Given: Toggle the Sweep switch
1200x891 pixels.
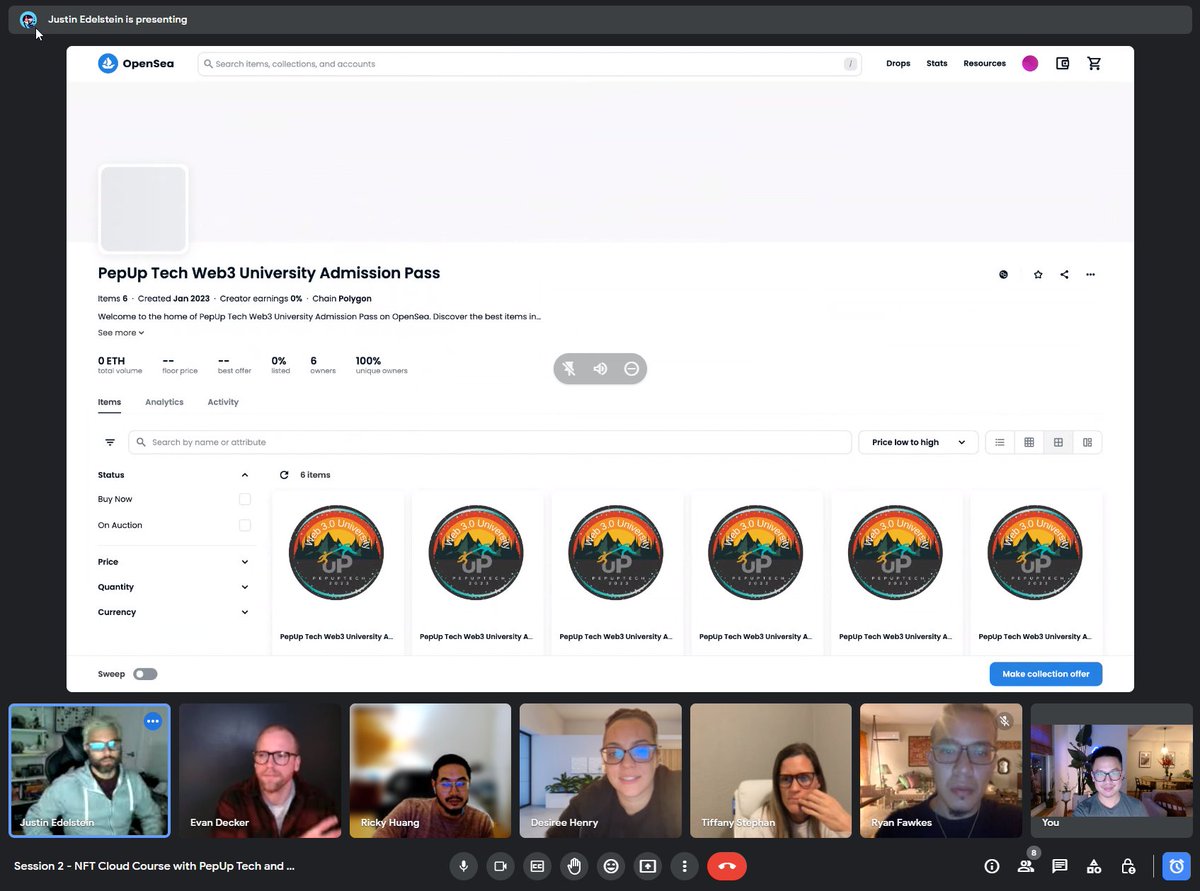Looking at the screenshot, I should tap(145, 674).
